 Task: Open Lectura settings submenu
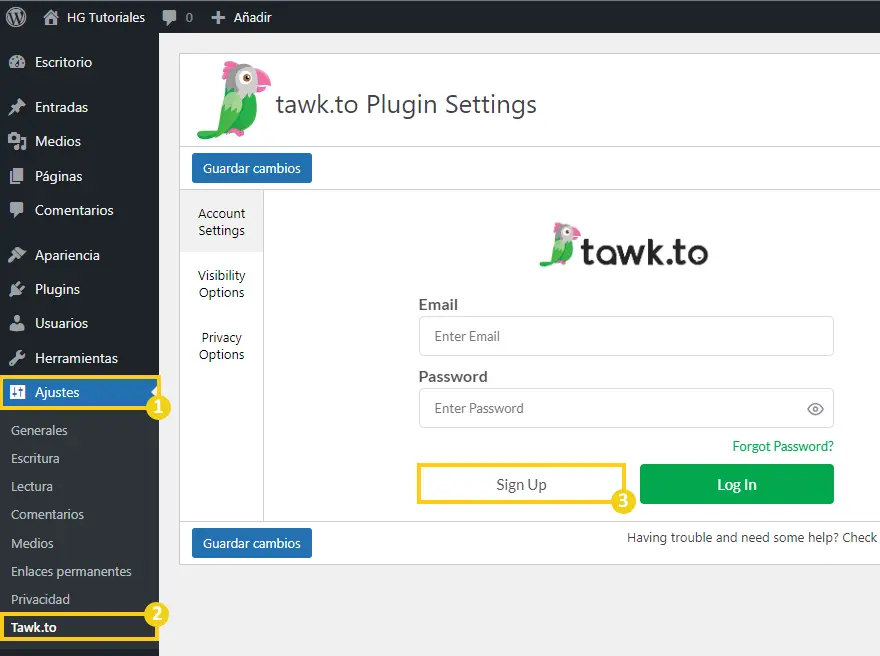click(32, 487)
